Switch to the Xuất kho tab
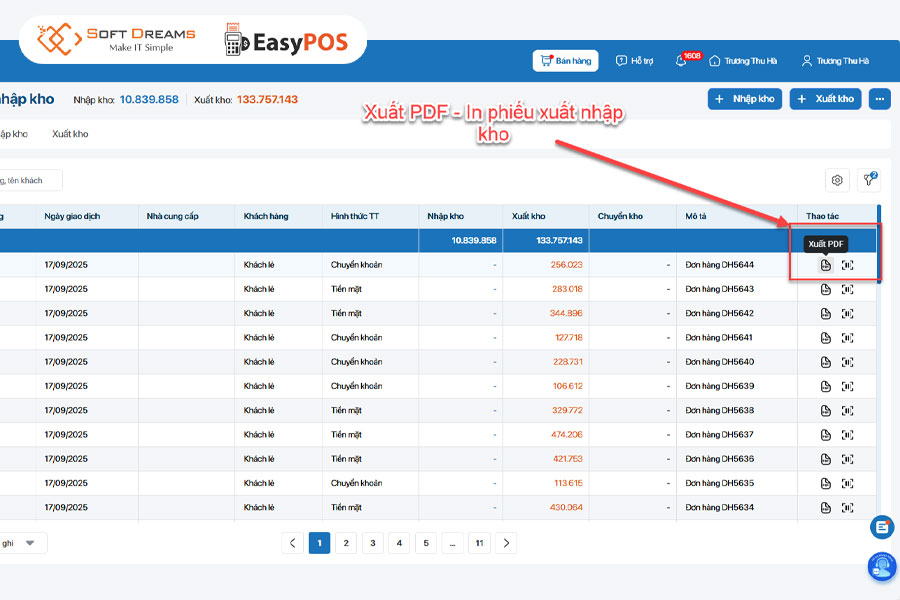 pos(70,134)
